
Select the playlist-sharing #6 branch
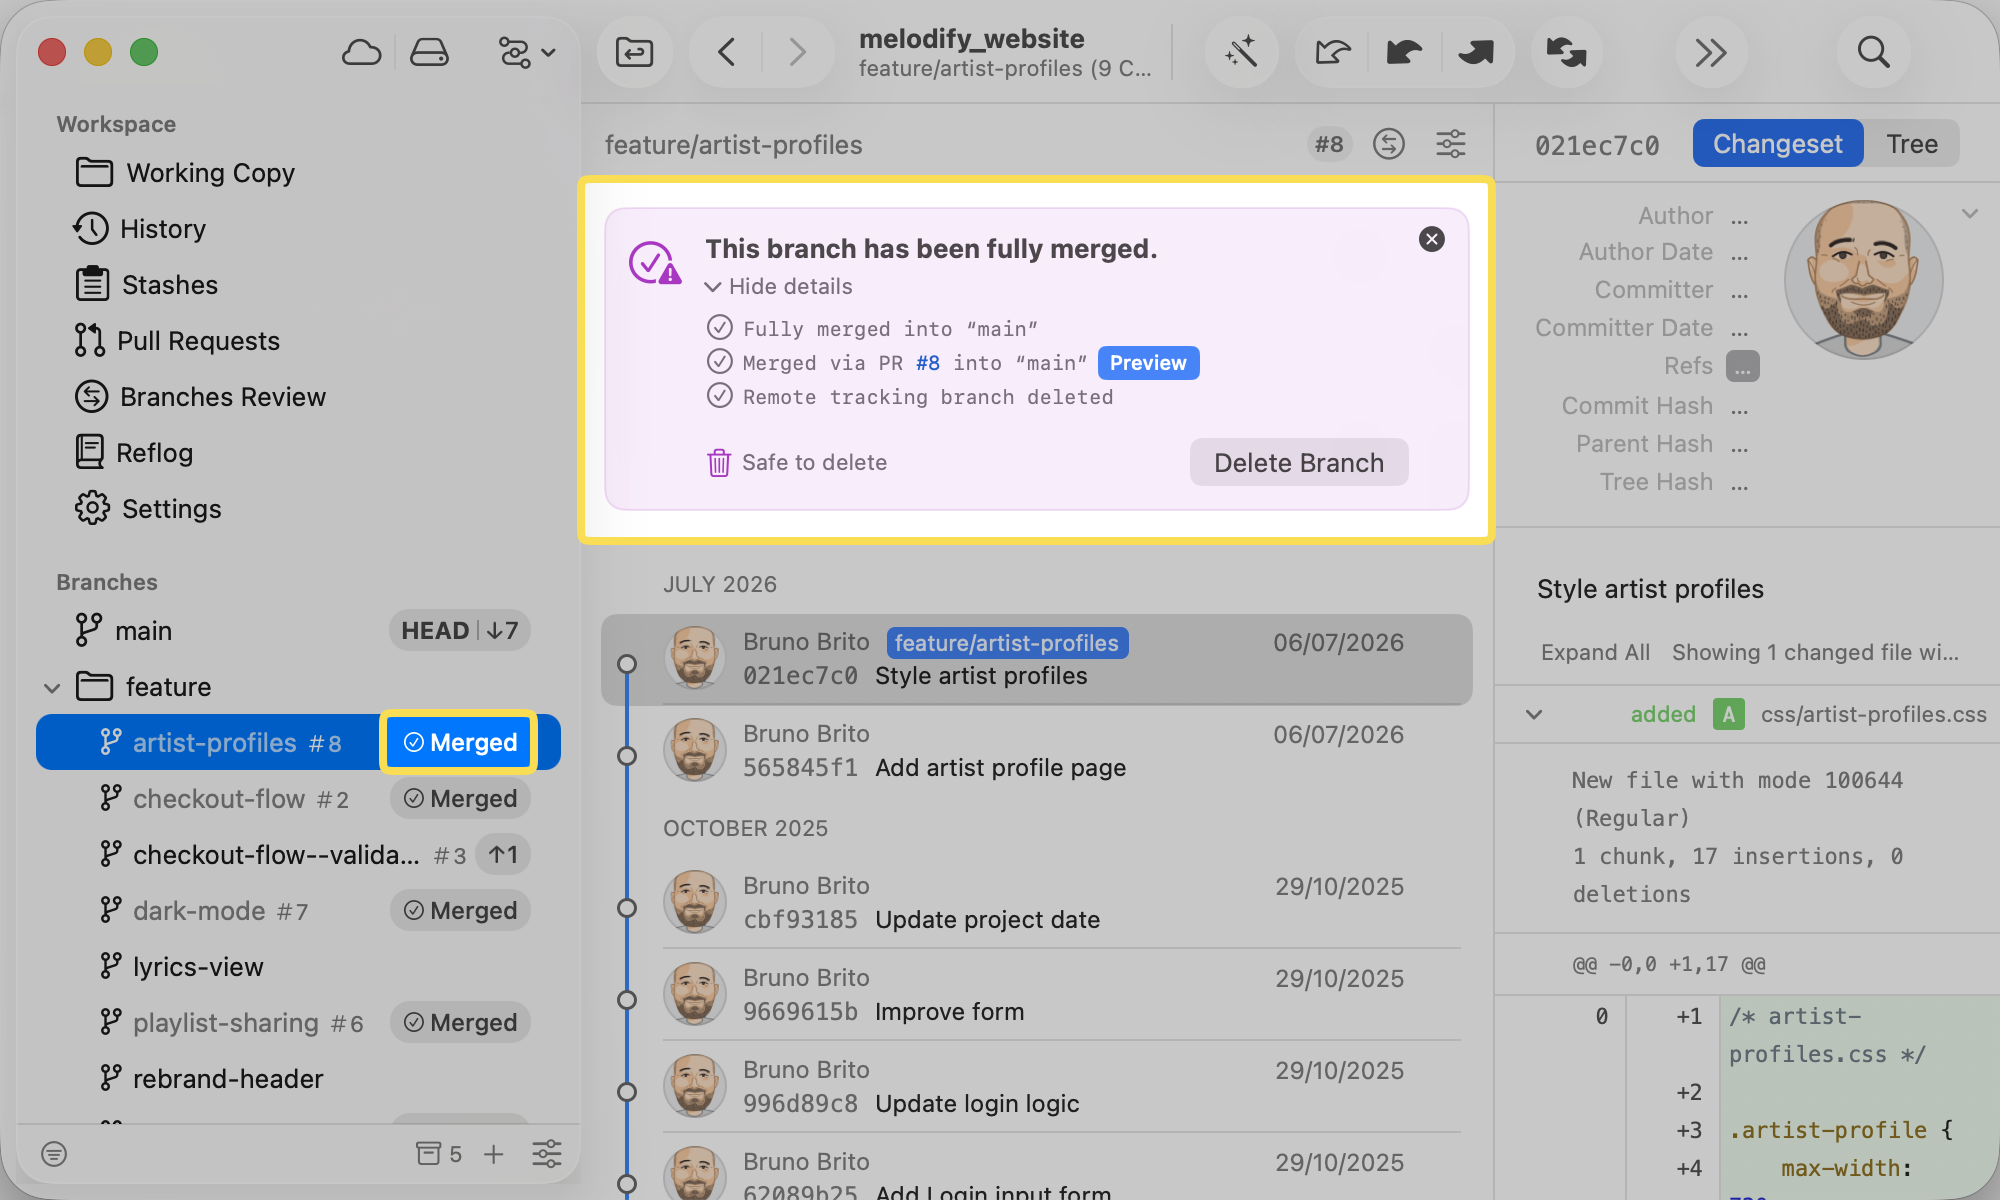coord(298,1023)
